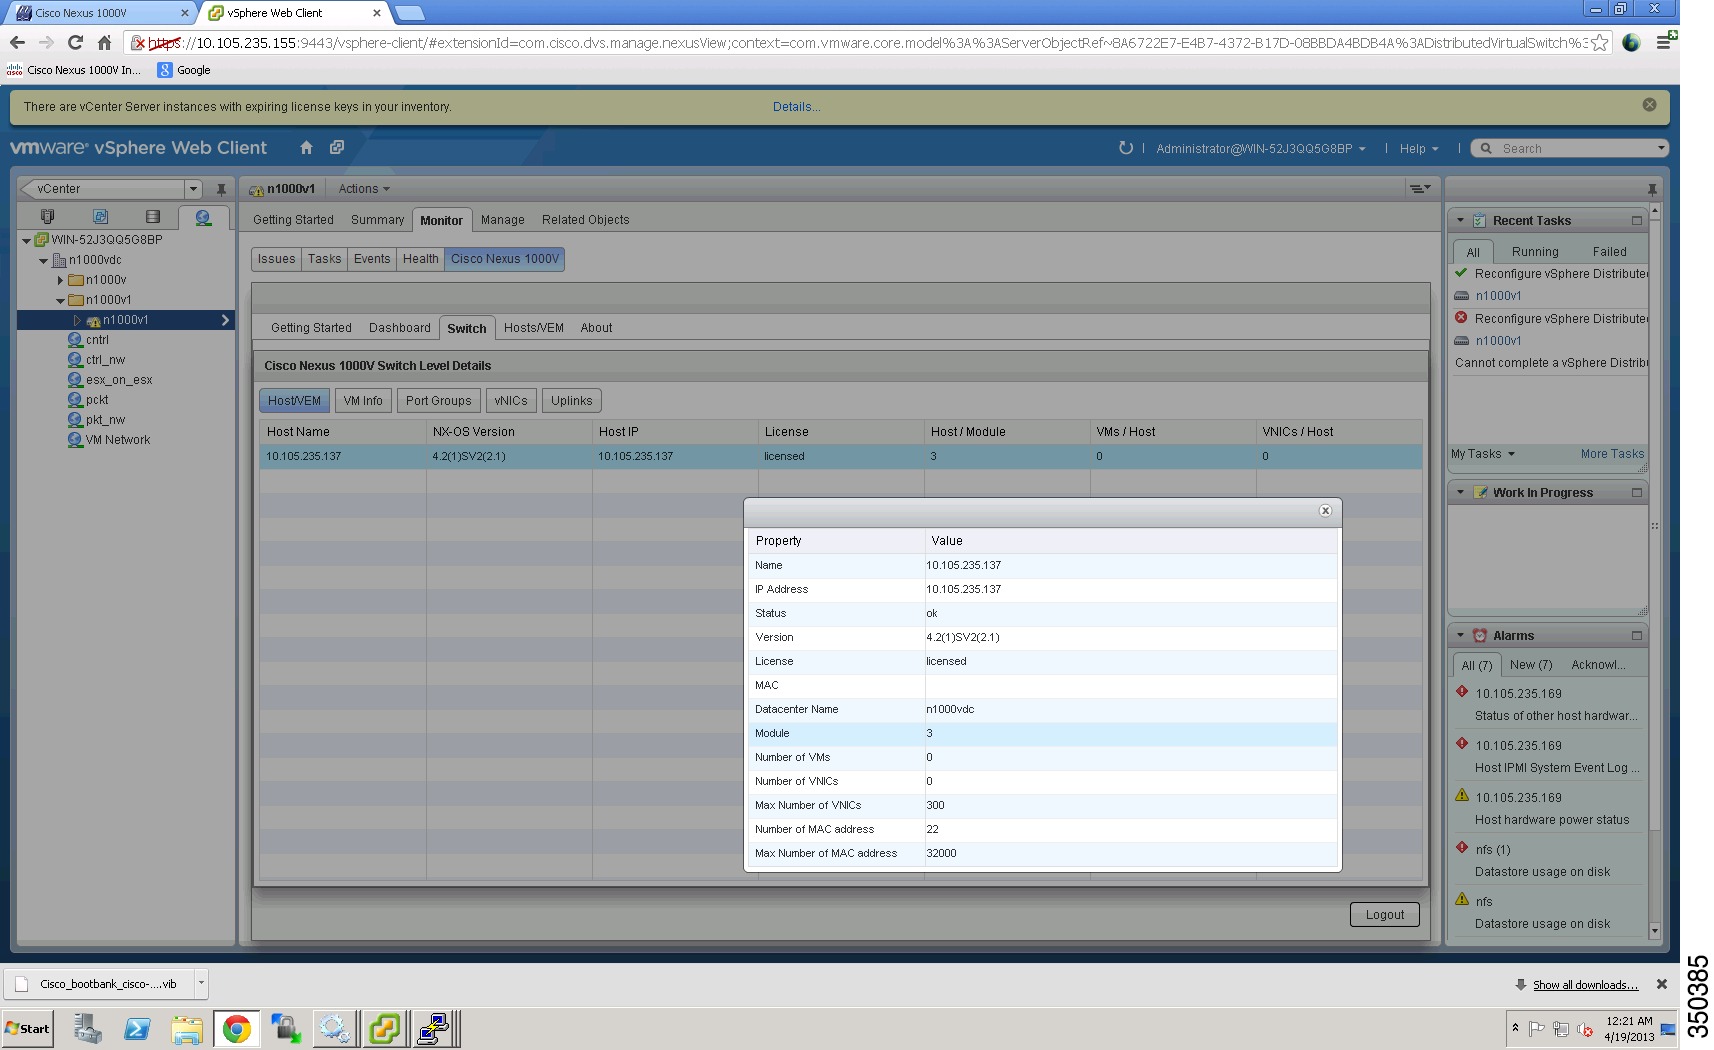Select the New (7) alarms filter
The height and width of the screenshot is (1050, 1714).
[x=1530, y=664]
